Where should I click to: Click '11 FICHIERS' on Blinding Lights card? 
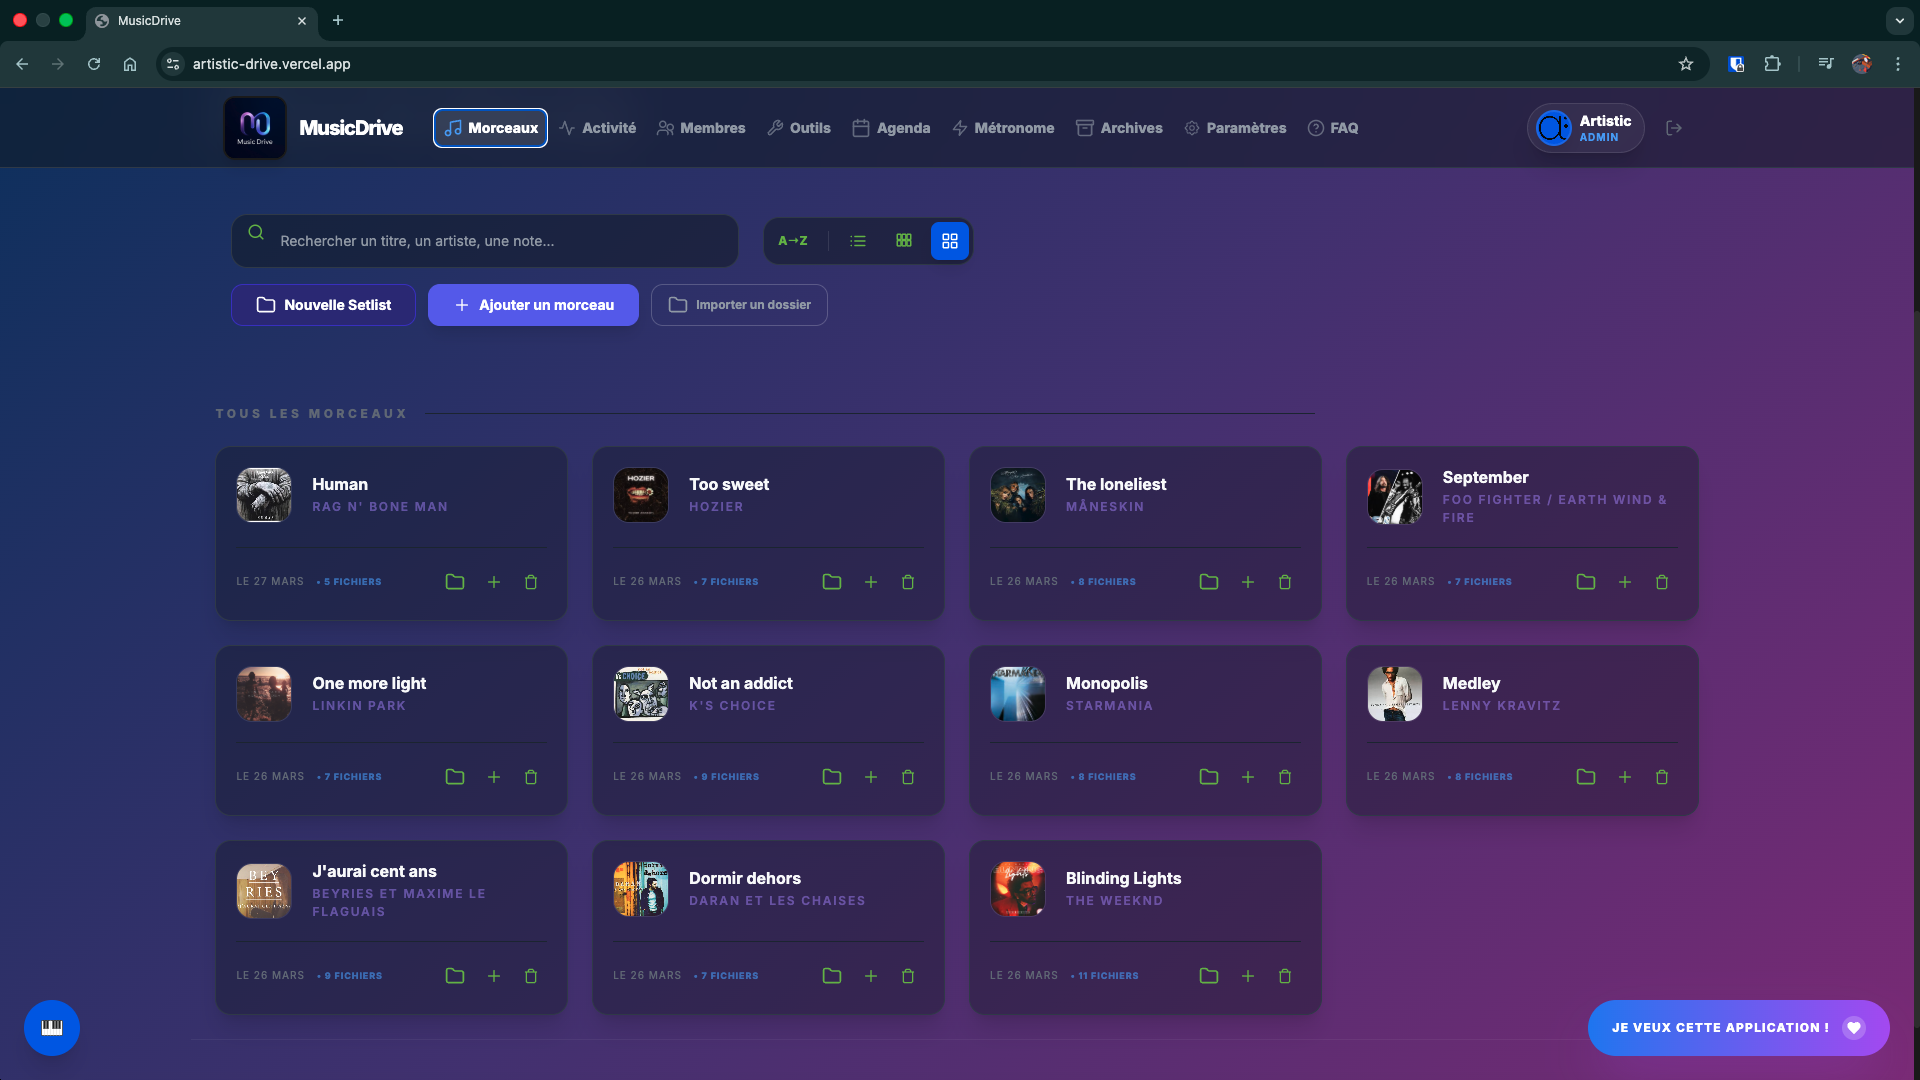click(1108, 976)
